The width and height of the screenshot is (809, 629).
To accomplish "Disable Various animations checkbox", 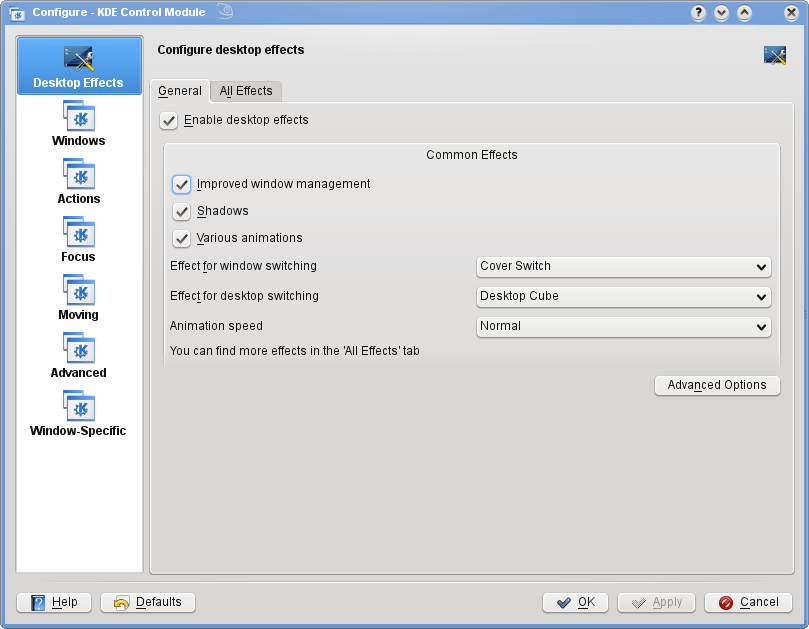I will 181,238.
